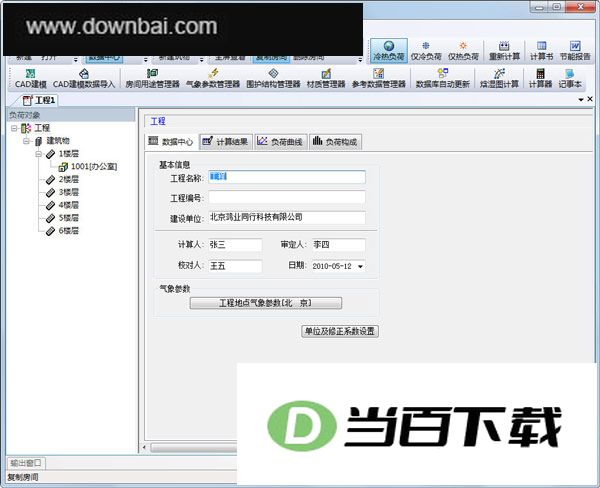Select 5楼层 in the tree
Image resolution: width=600 pixels, height=488 pixels.
68,218
